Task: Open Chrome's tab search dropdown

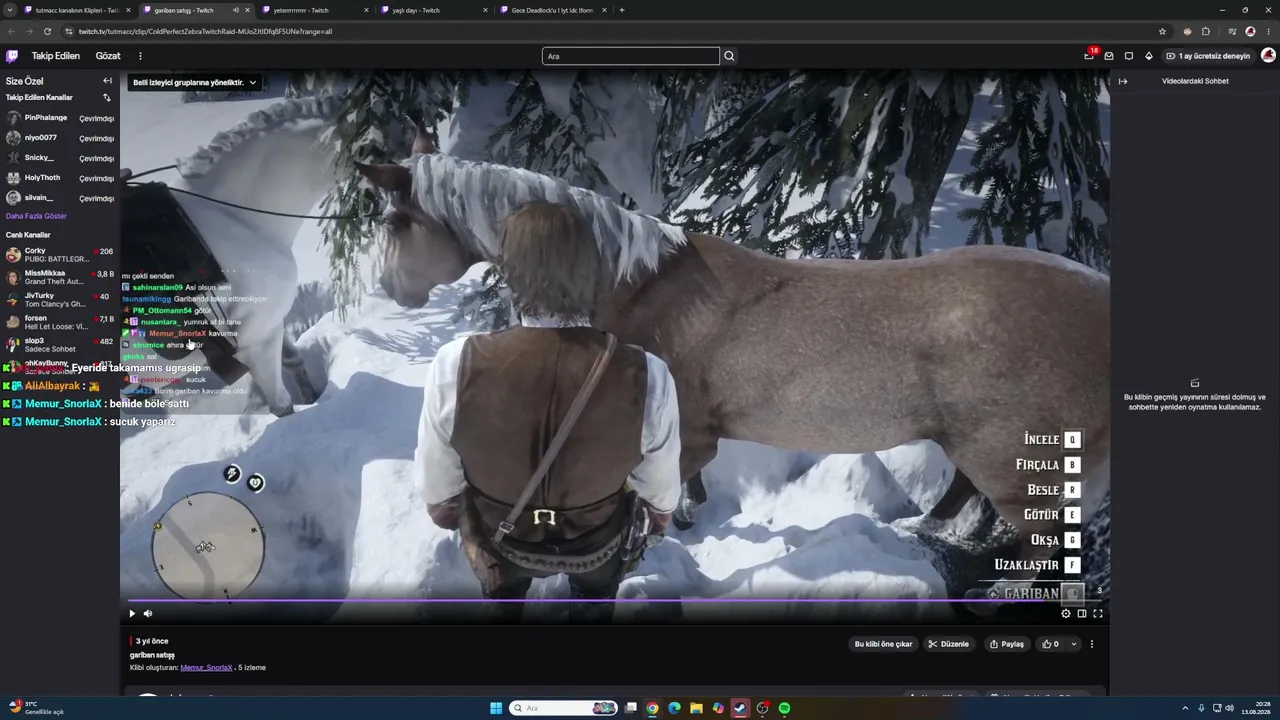Action: pyautogui.click(x=12, y=10)
